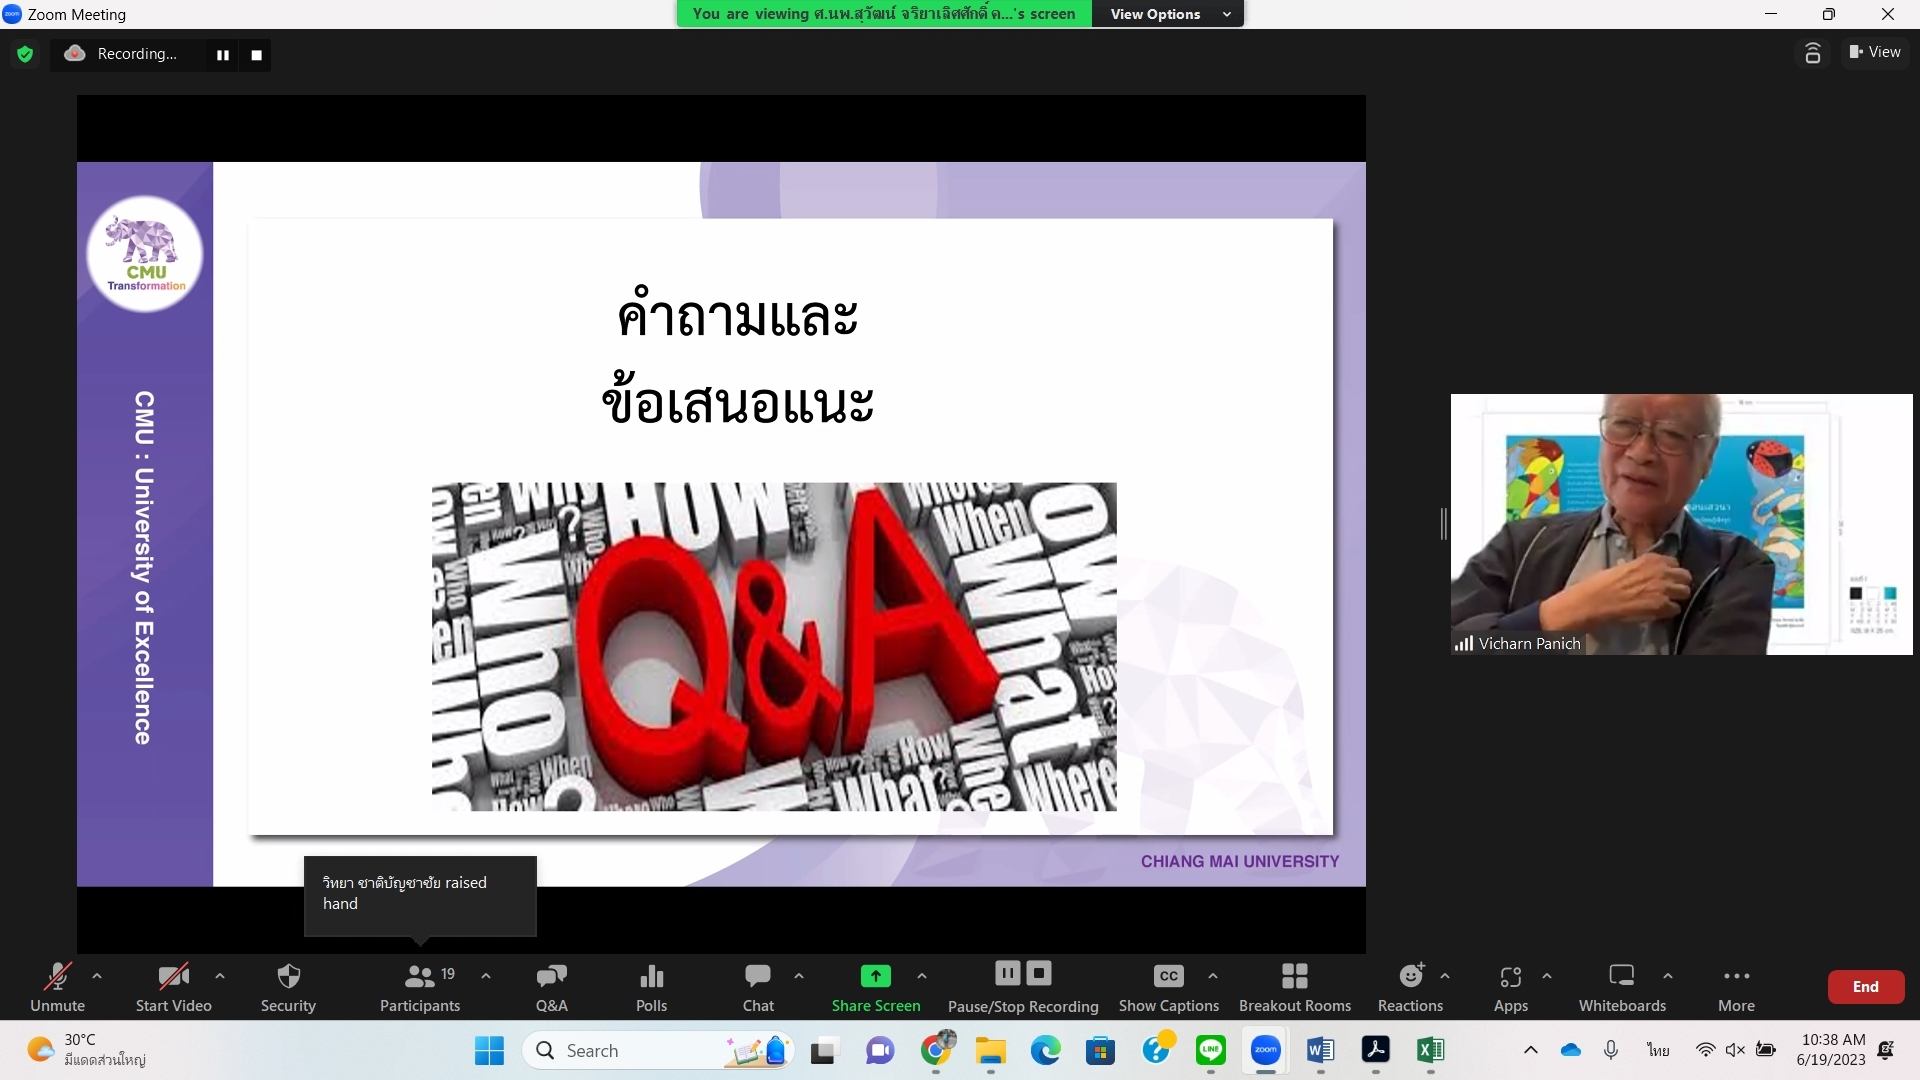Open clock and date 10:38 AM
Image resolution: width=1920 pixels, height=1080 pixels.
click(x=1831, y=1050)
